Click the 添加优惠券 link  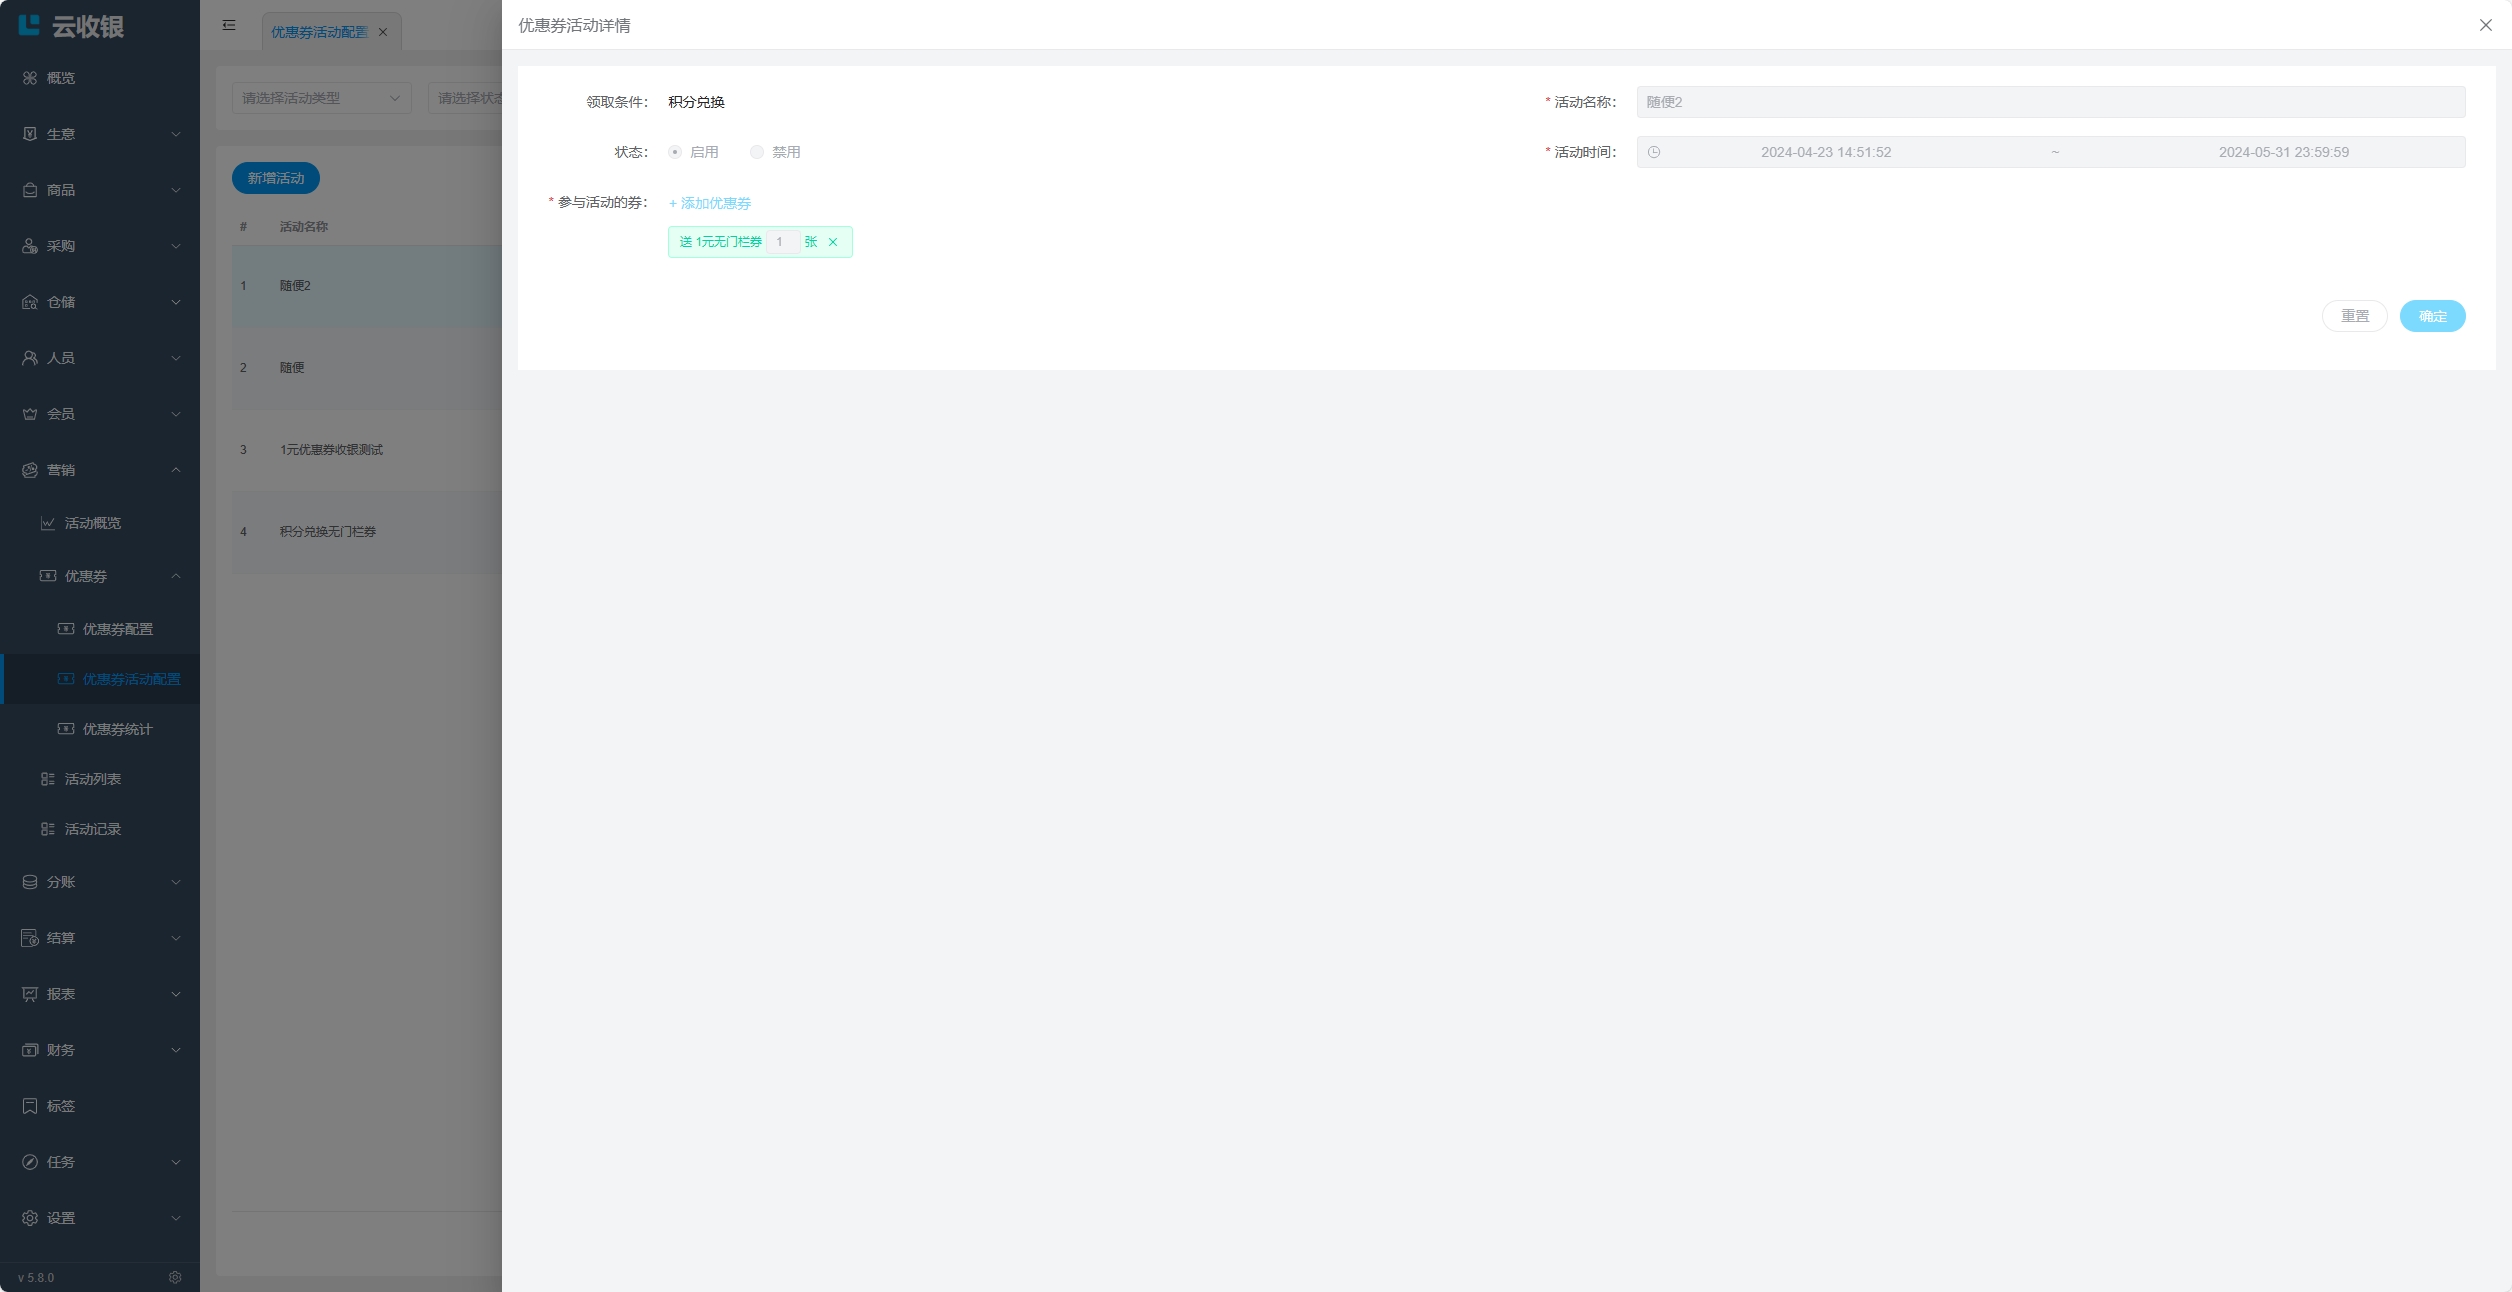click(710, 203)
